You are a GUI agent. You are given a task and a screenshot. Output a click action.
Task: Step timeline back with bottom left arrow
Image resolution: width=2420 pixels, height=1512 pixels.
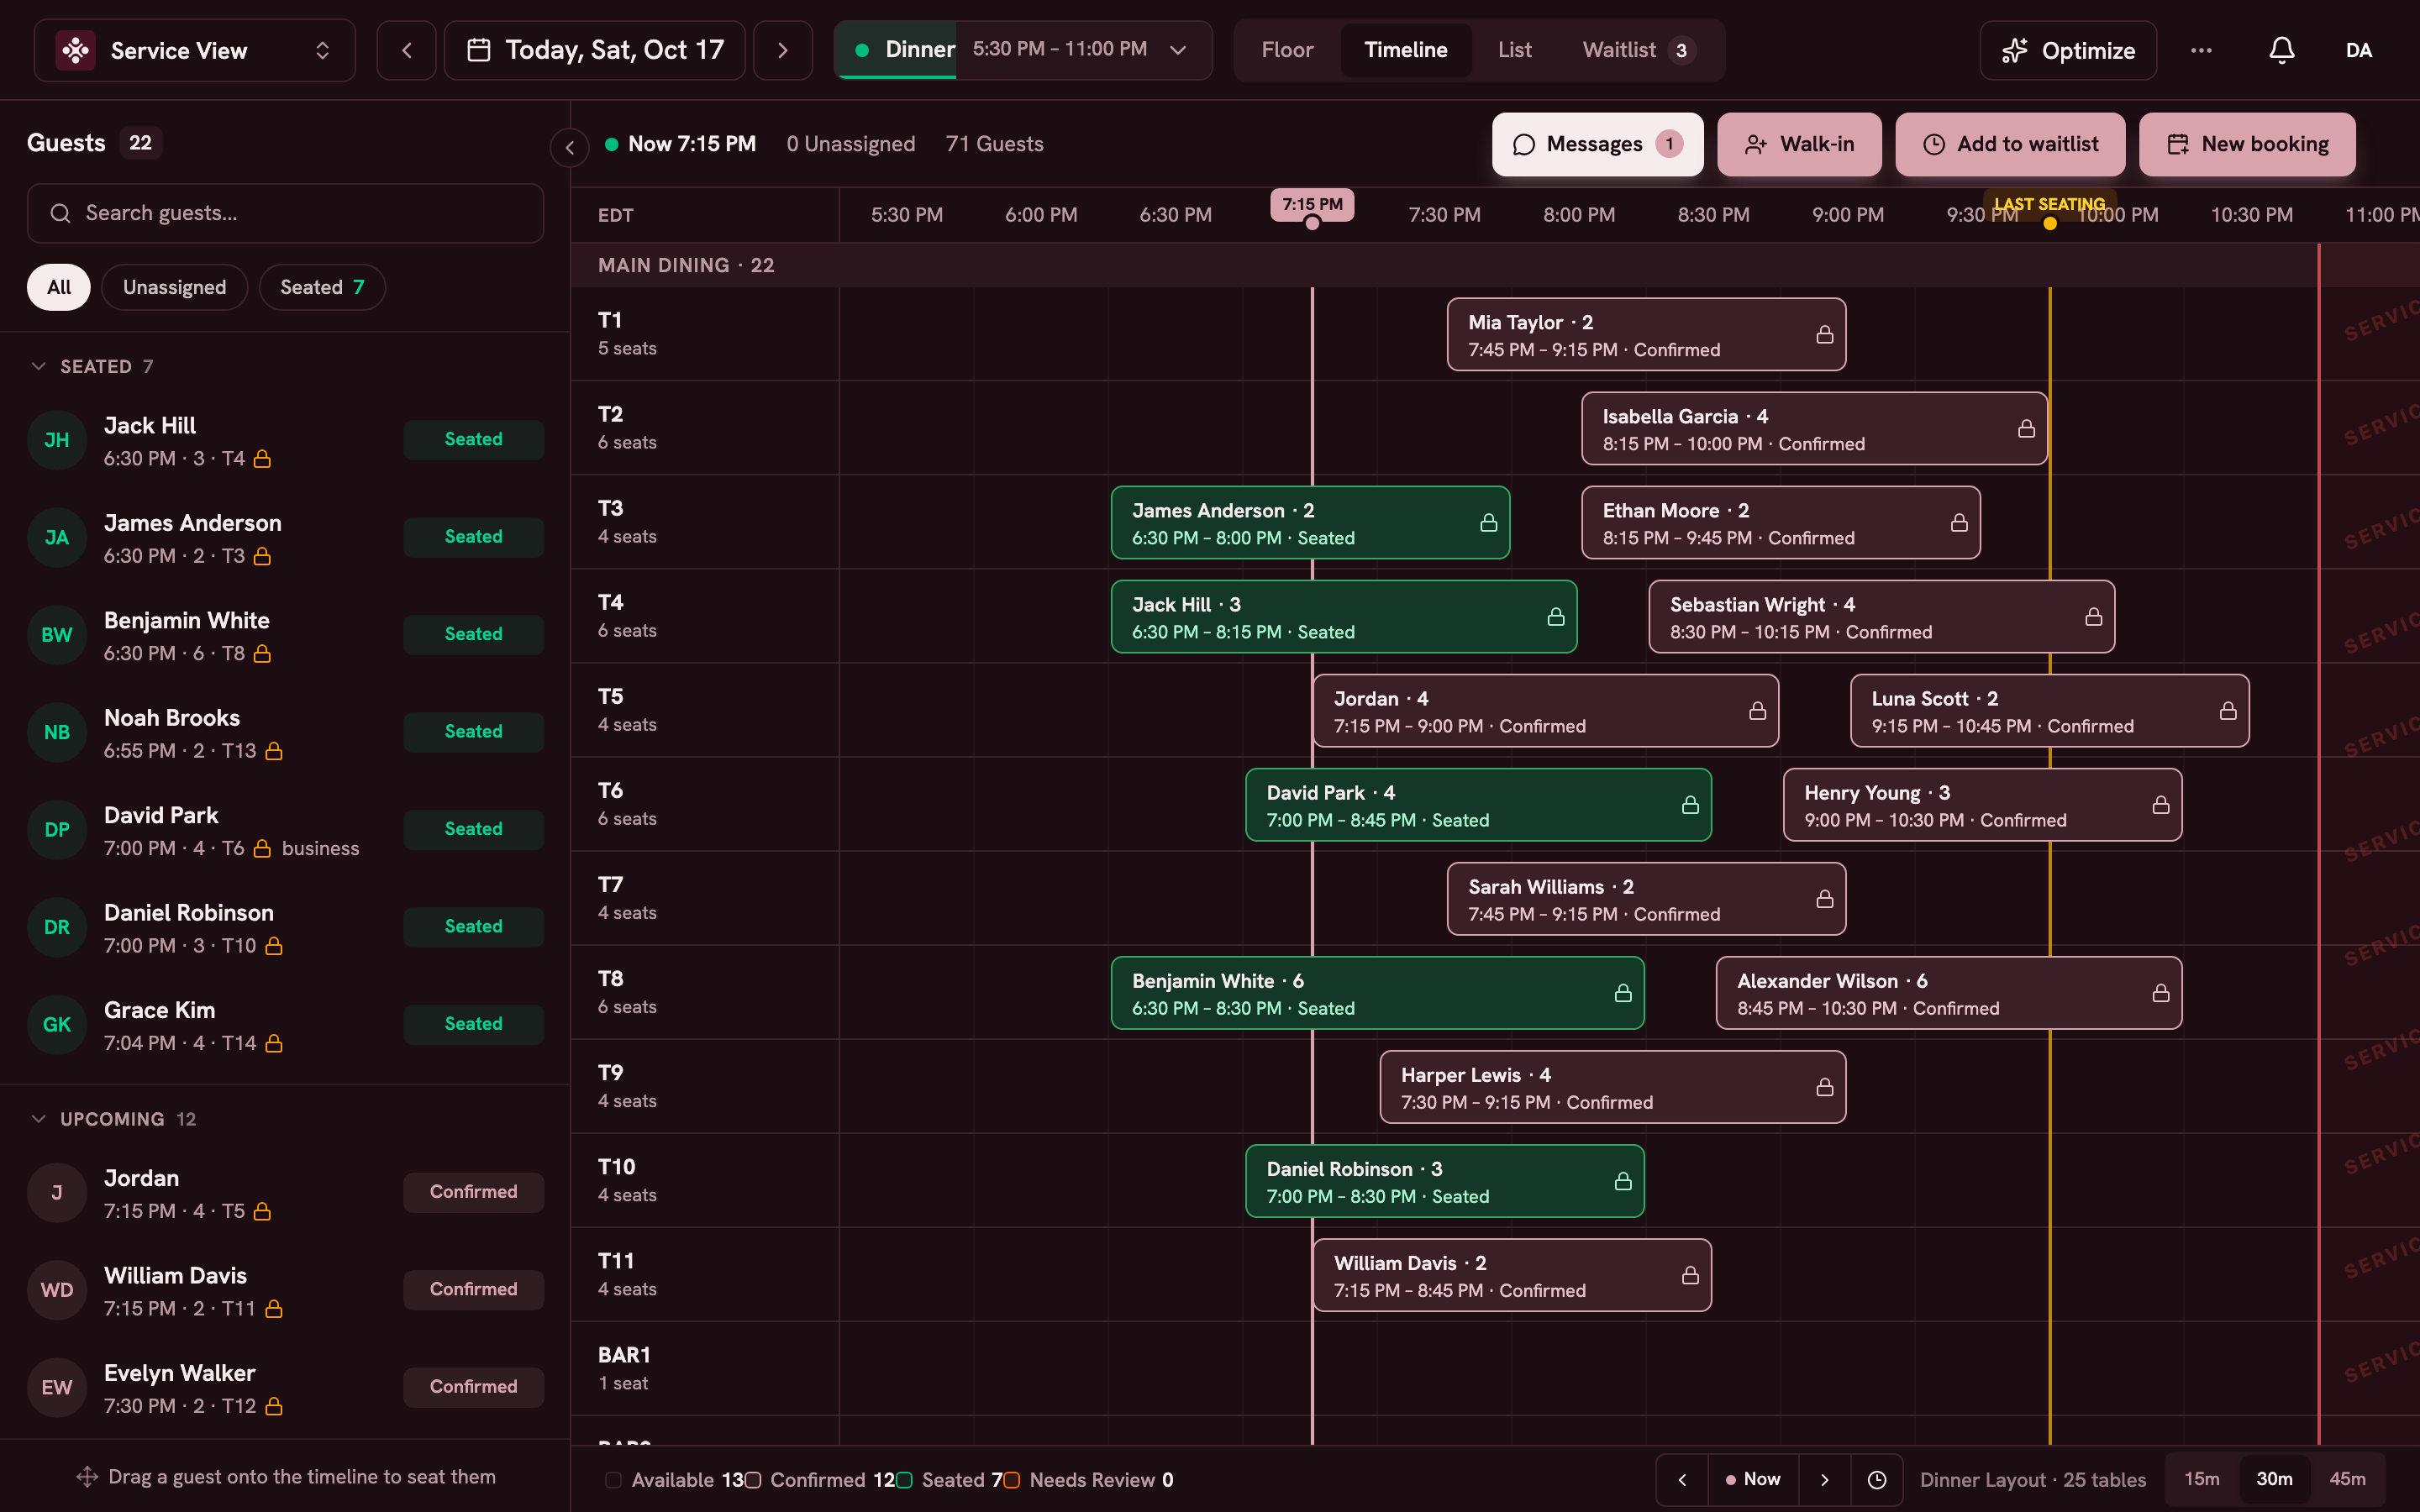click(1682, 1479)
